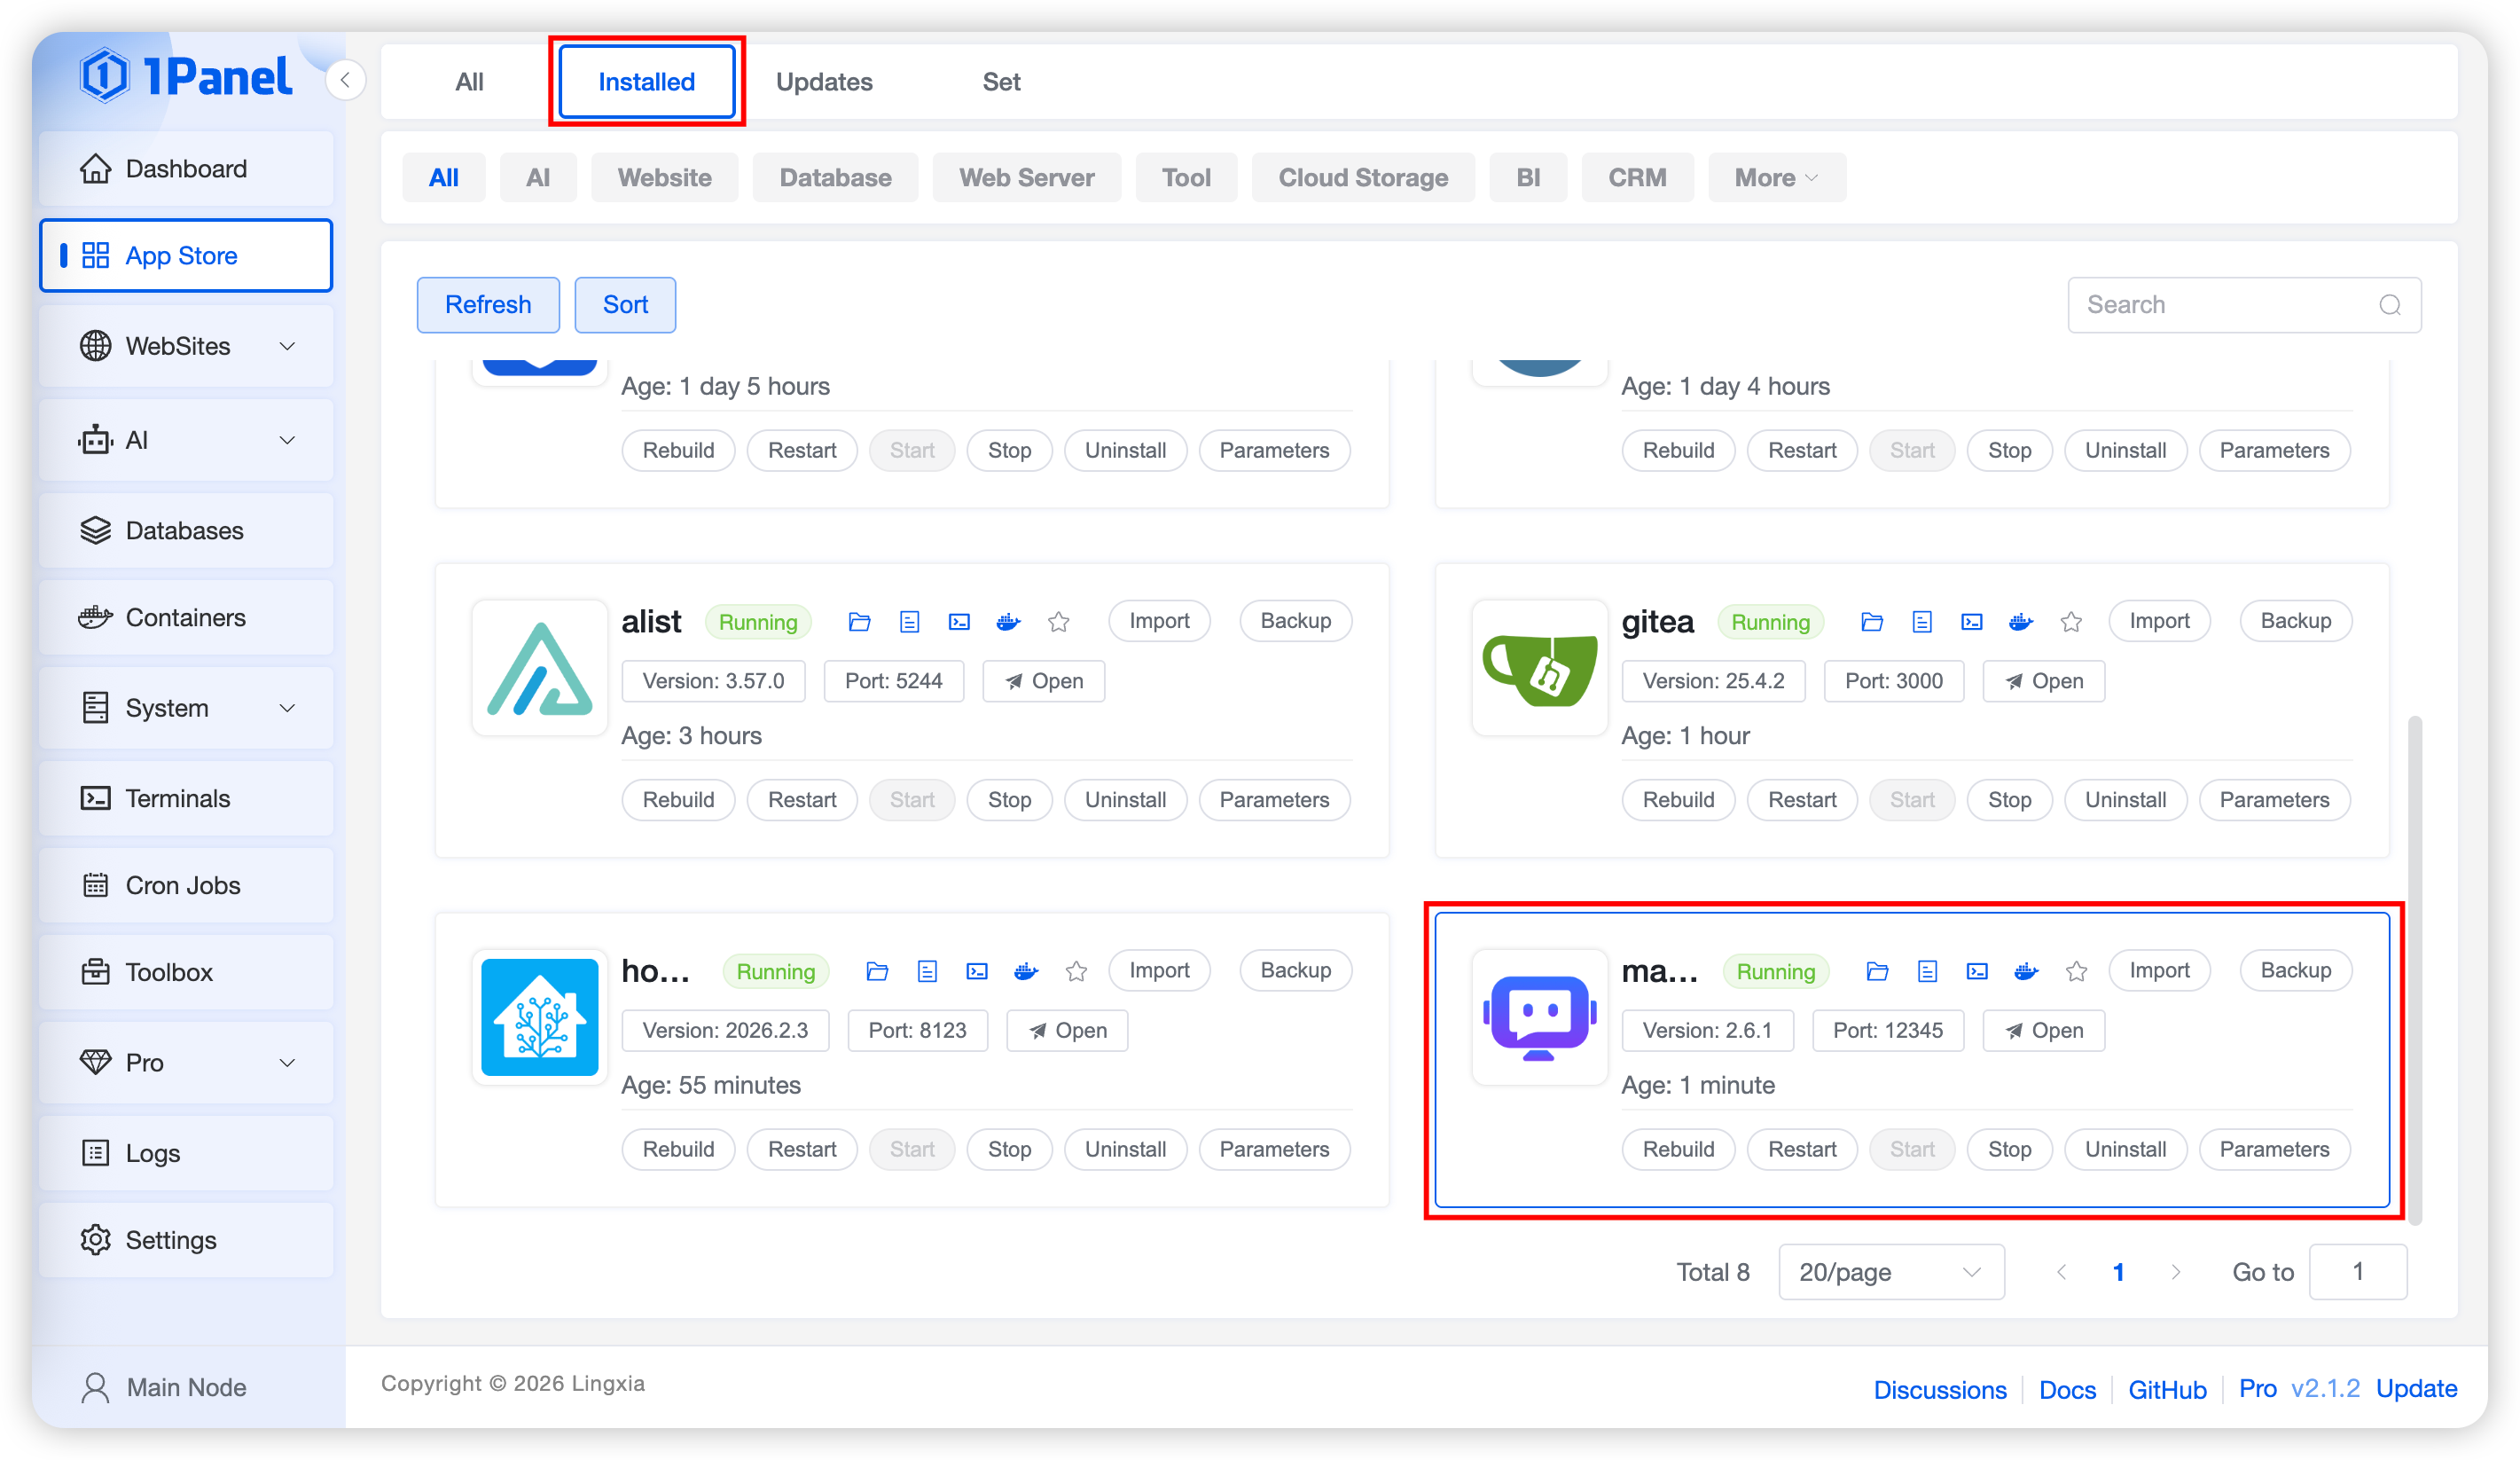Open the More categories dropdown
Image resolution: width=2520 pixels, height=1460 pixels.
coord(1776,178)
